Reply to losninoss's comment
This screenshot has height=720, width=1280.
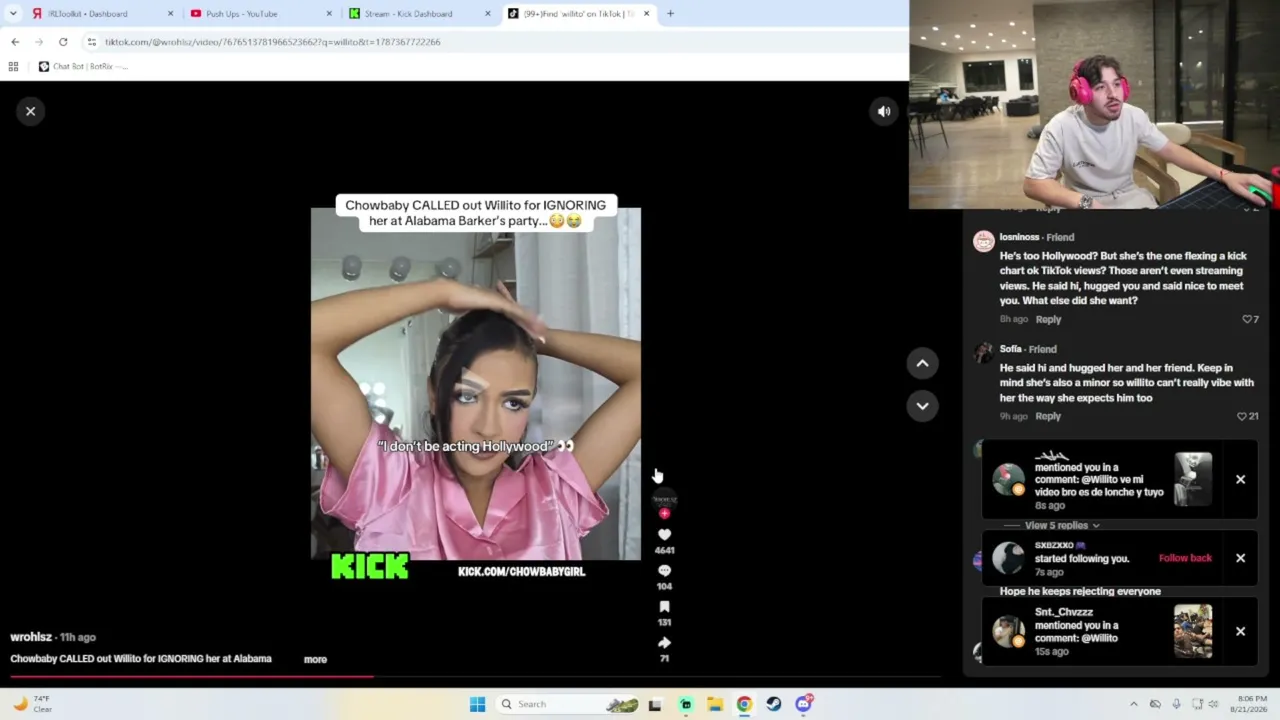(x=1048, y=319)
